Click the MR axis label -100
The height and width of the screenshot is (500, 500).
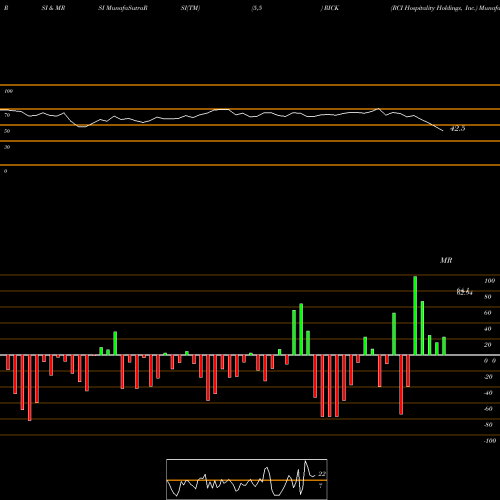click(490, 441)
